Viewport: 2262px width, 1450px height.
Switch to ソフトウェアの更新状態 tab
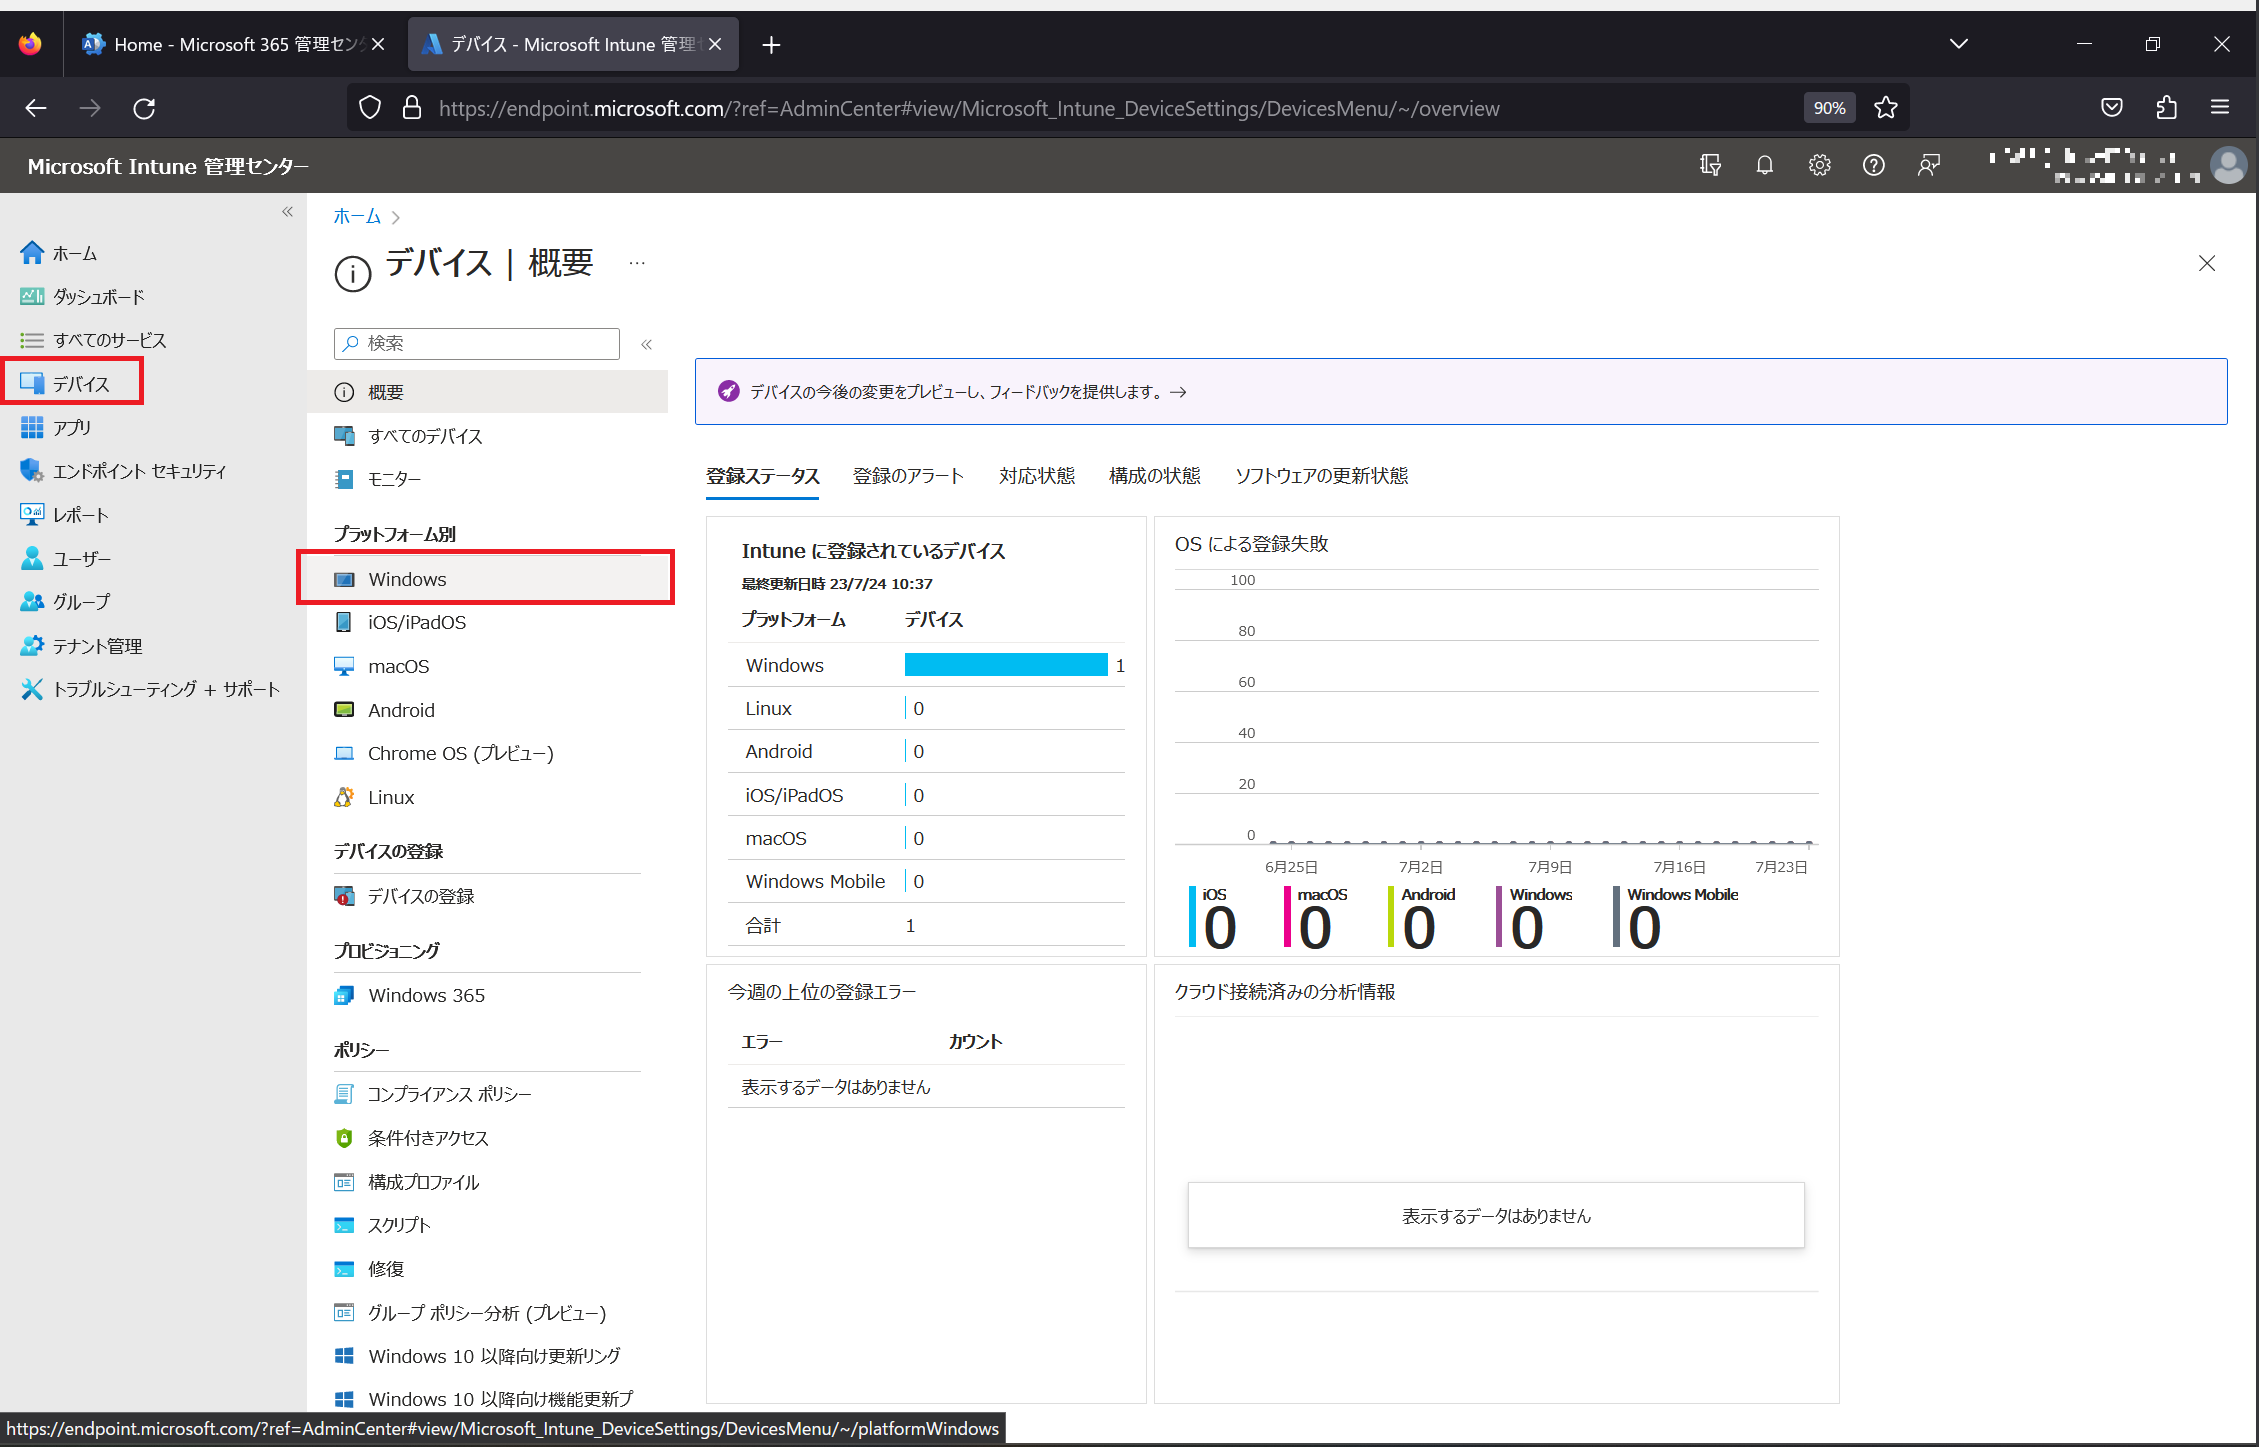click(x=1323, y=477)
